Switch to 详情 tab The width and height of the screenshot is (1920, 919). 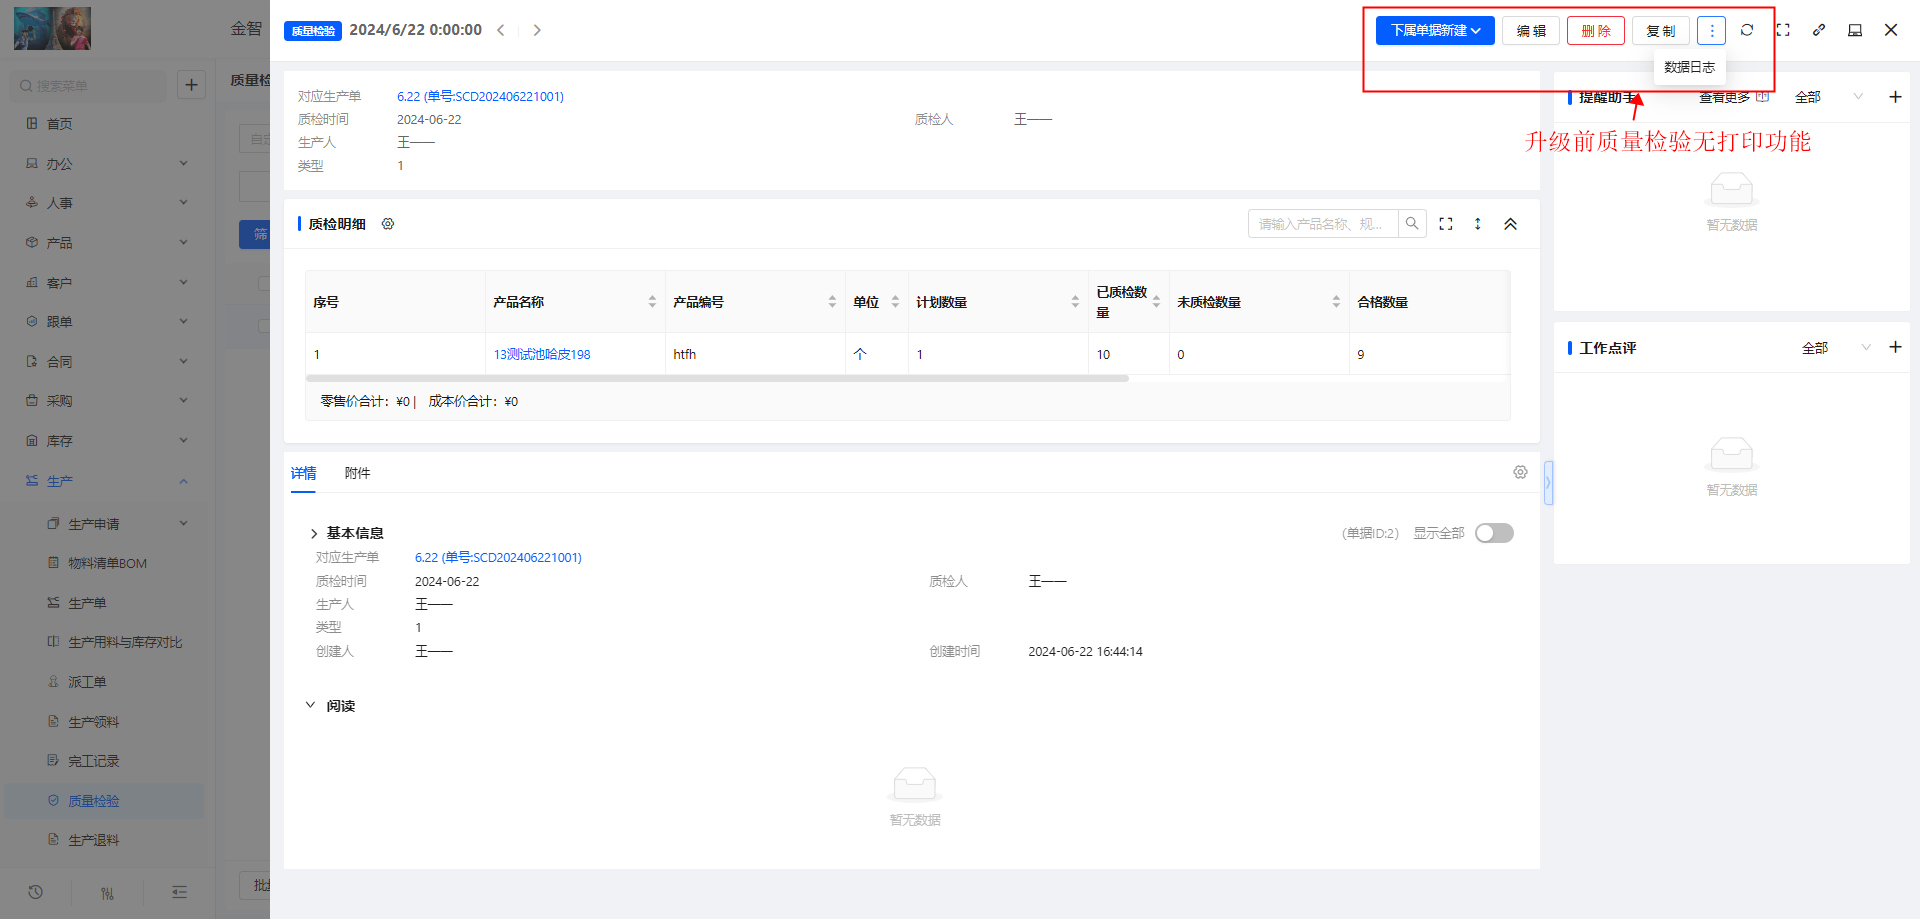point(303,473)
